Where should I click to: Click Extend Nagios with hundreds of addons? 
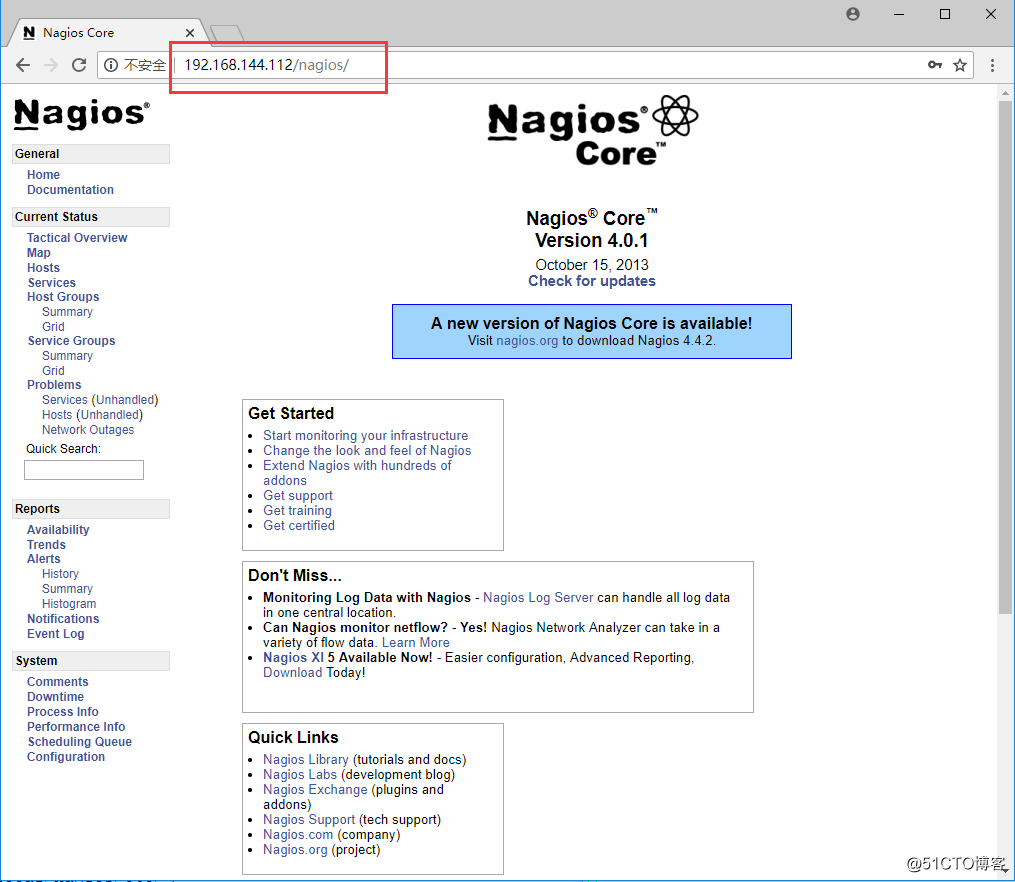[357, 473]
